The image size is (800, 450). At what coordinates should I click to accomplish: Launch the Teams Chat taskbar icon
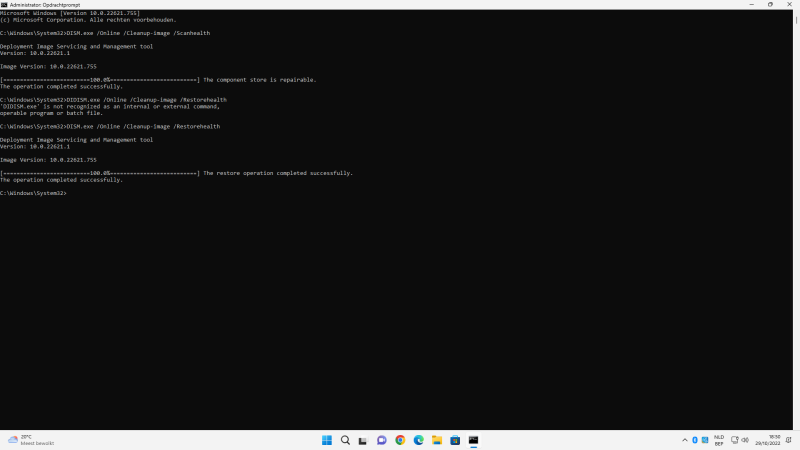coord(381,440)
